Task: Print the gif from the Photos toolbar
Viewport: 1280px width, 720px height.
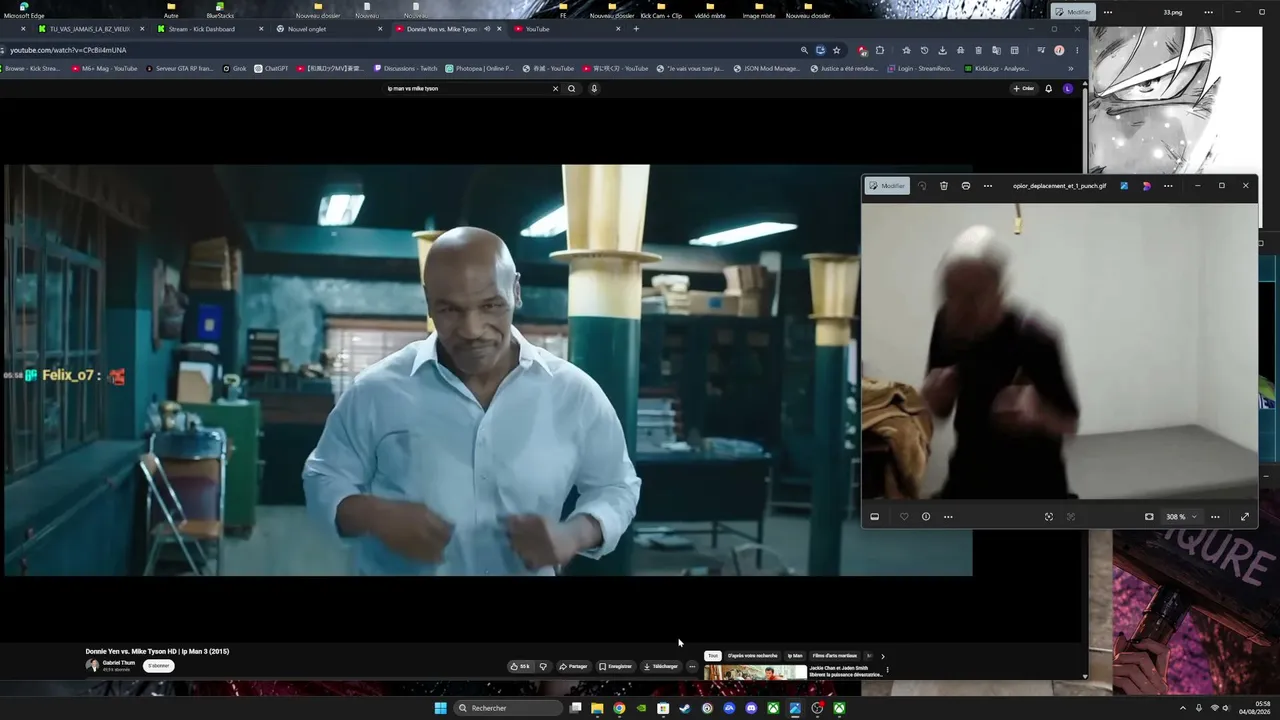Action: pos(966,186)
